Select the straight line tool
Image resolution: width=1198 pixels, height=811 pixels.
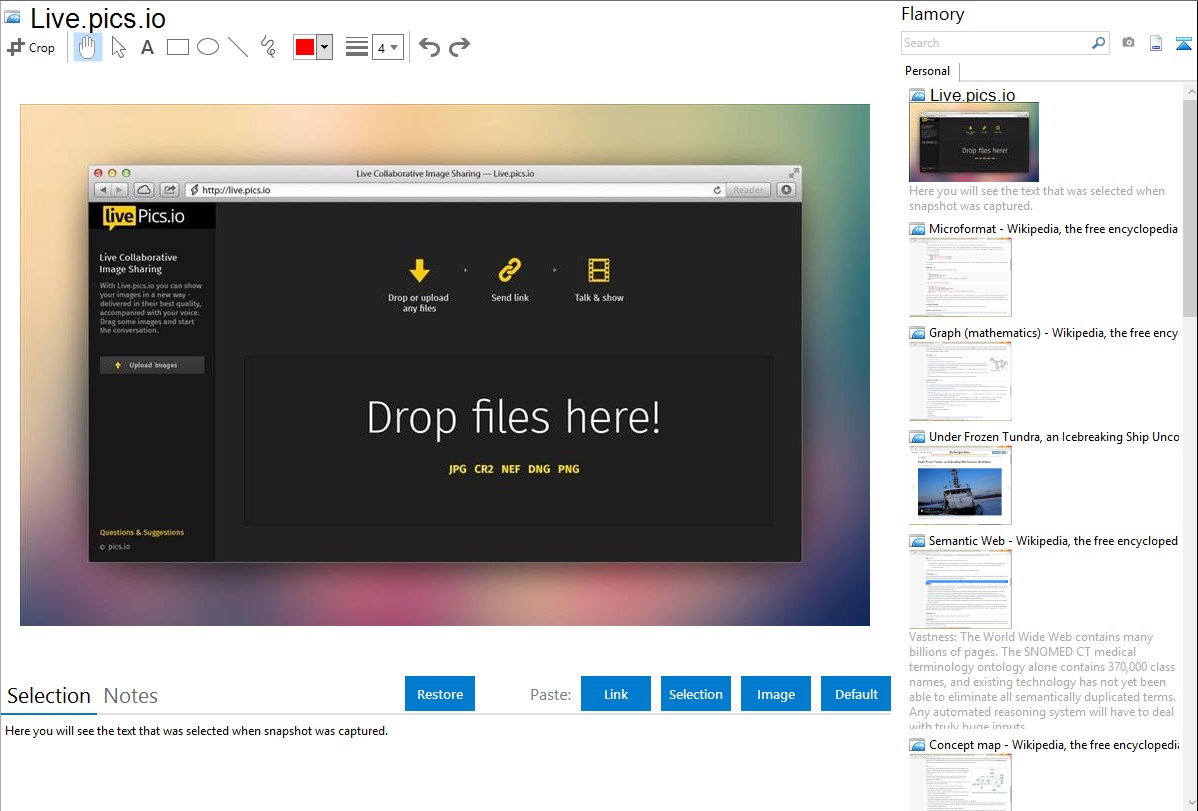[238, 47]
